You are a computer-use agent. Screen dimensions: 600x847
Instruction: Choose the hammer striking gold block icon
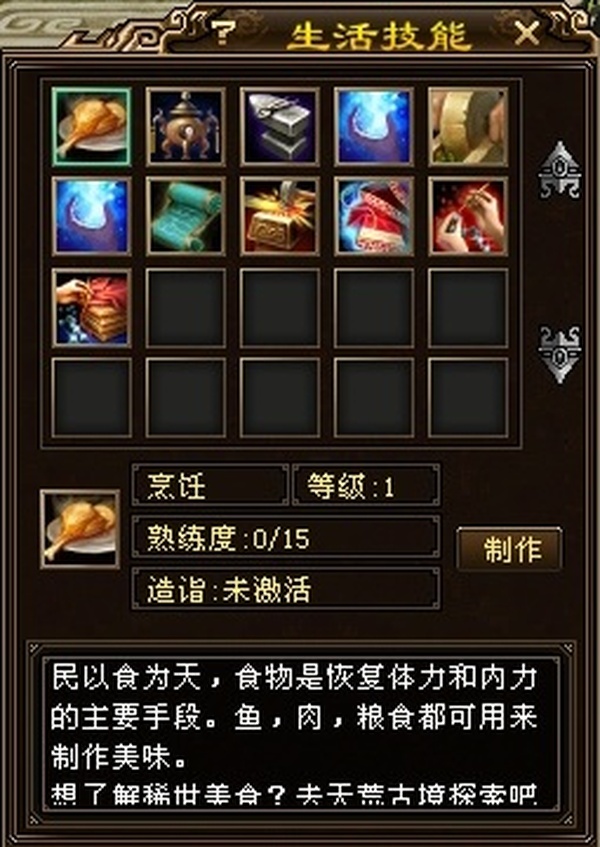coord(280,216)
